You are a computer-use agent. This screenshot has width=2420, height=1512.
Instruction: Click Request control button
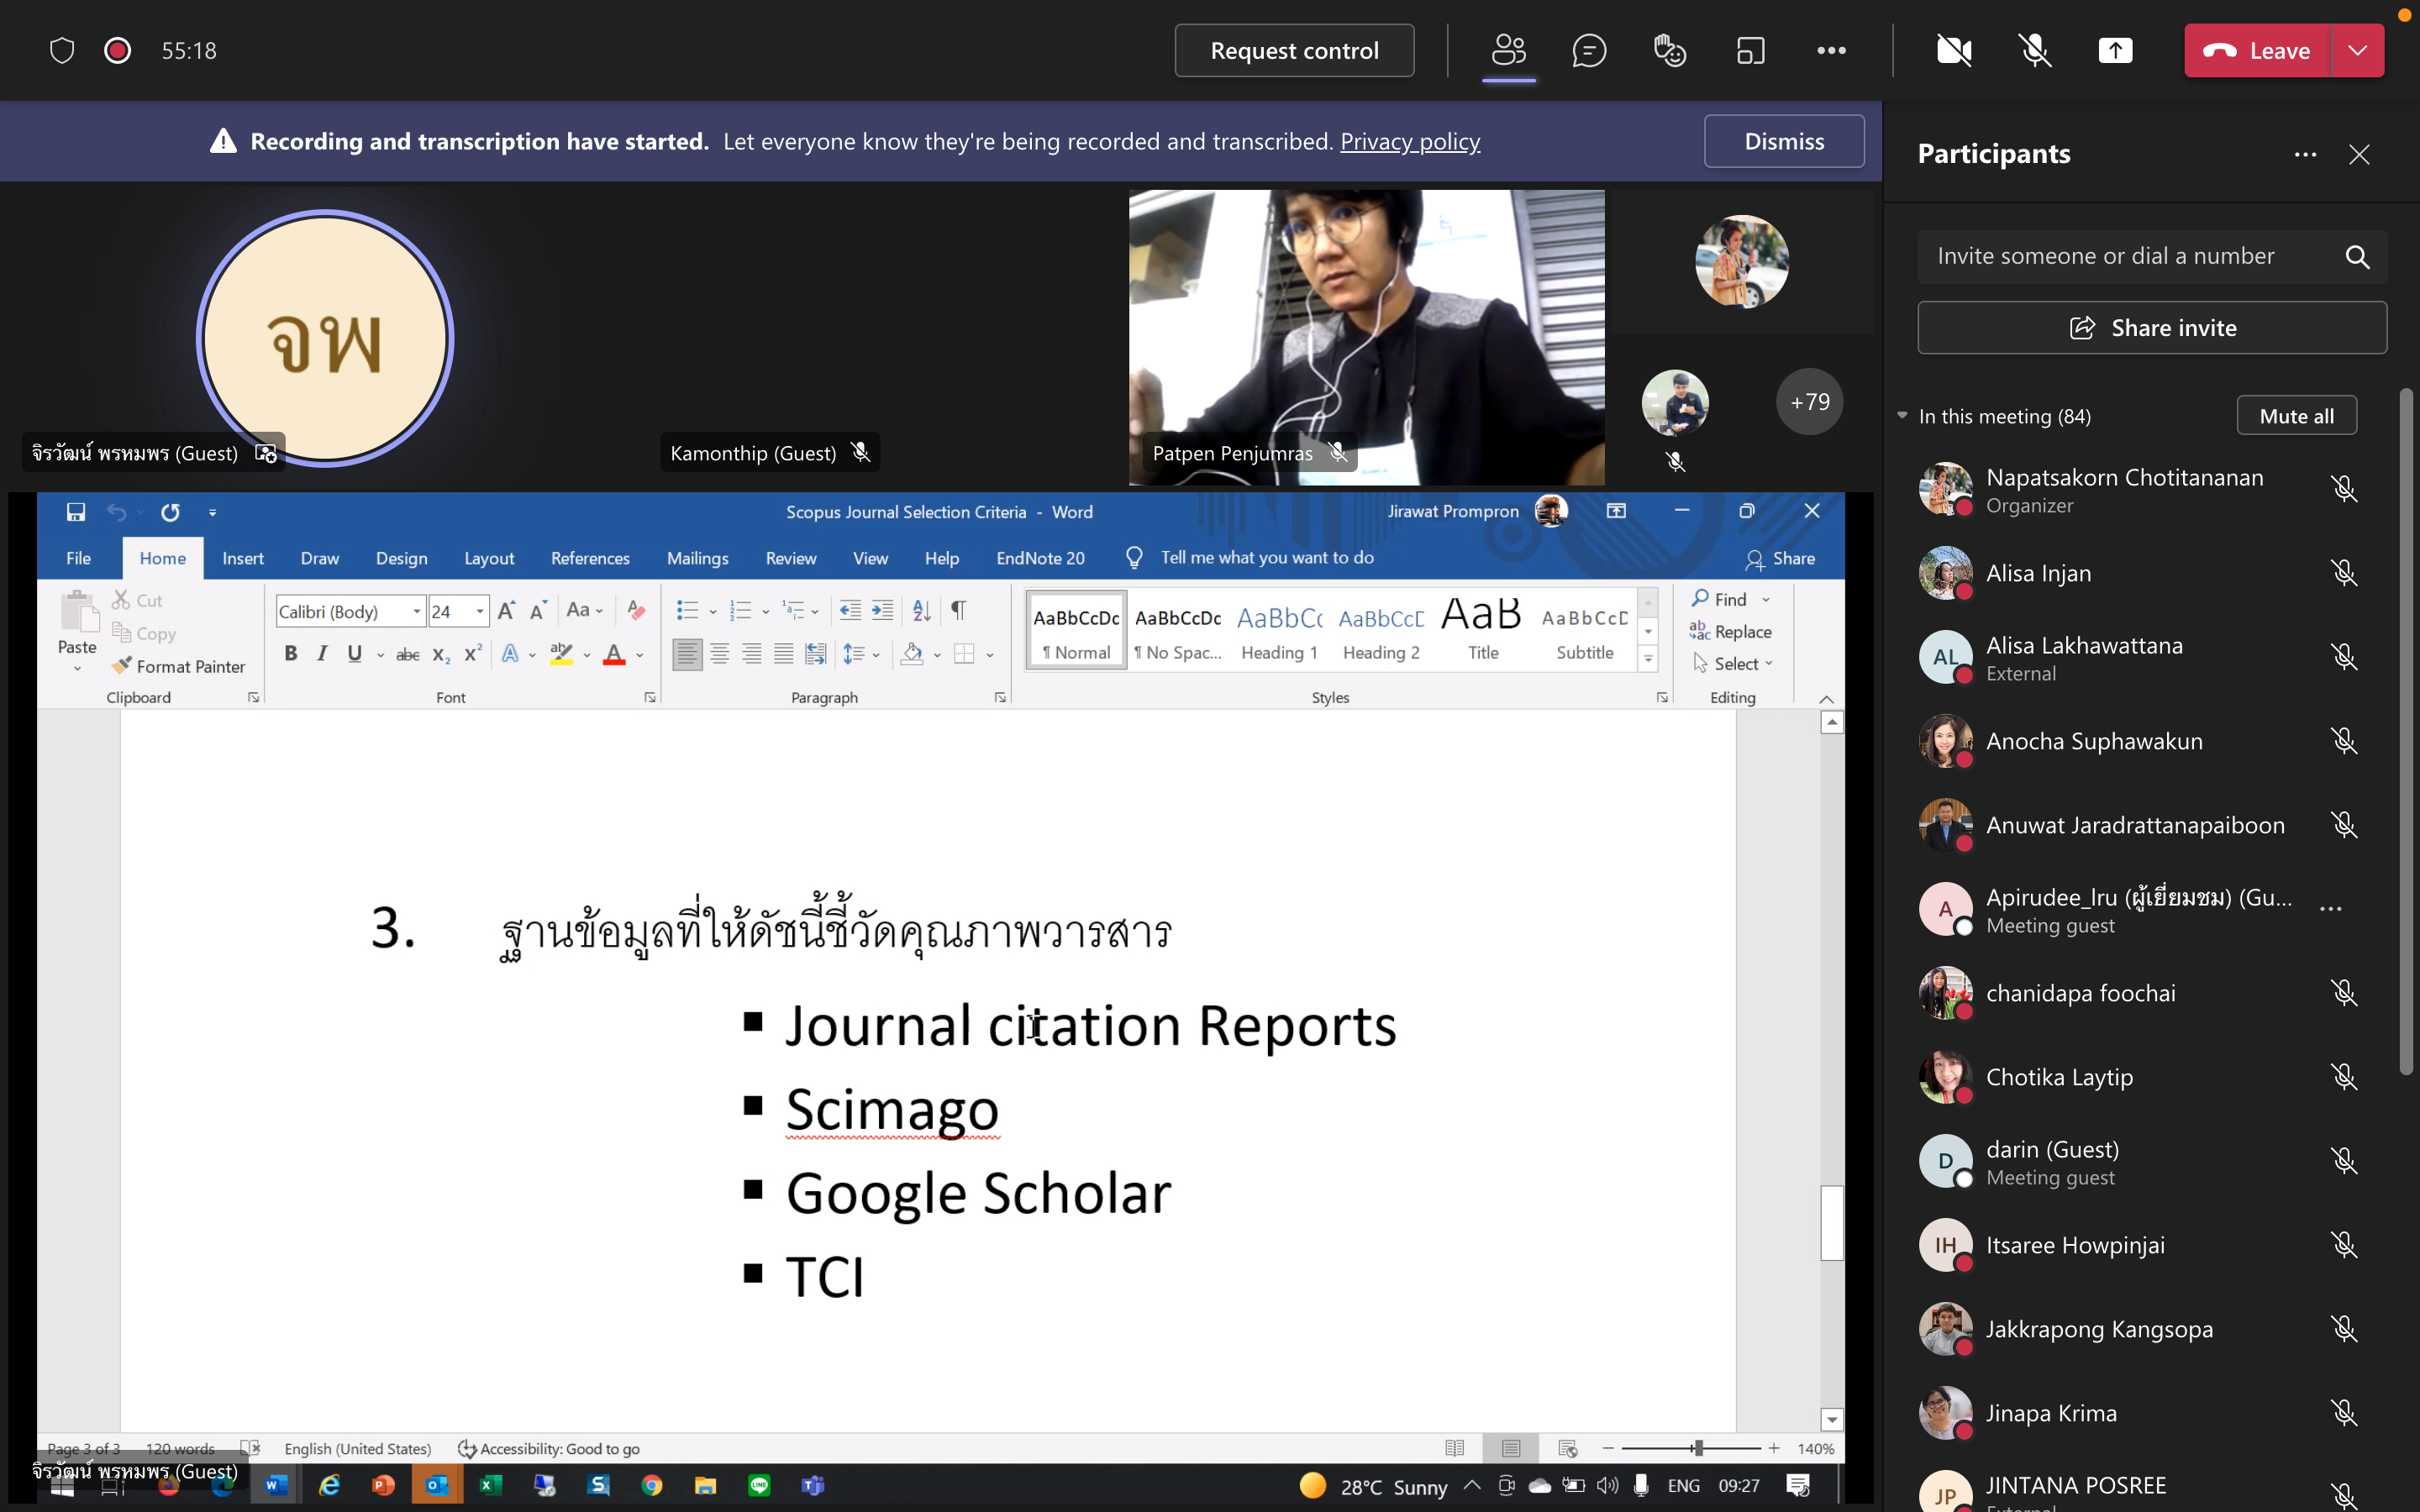point(1294,51)
